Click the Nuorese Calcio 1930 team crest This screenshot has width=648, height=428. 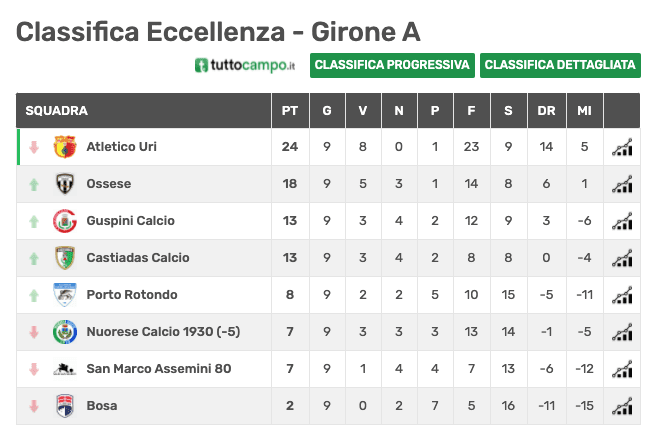64,332
